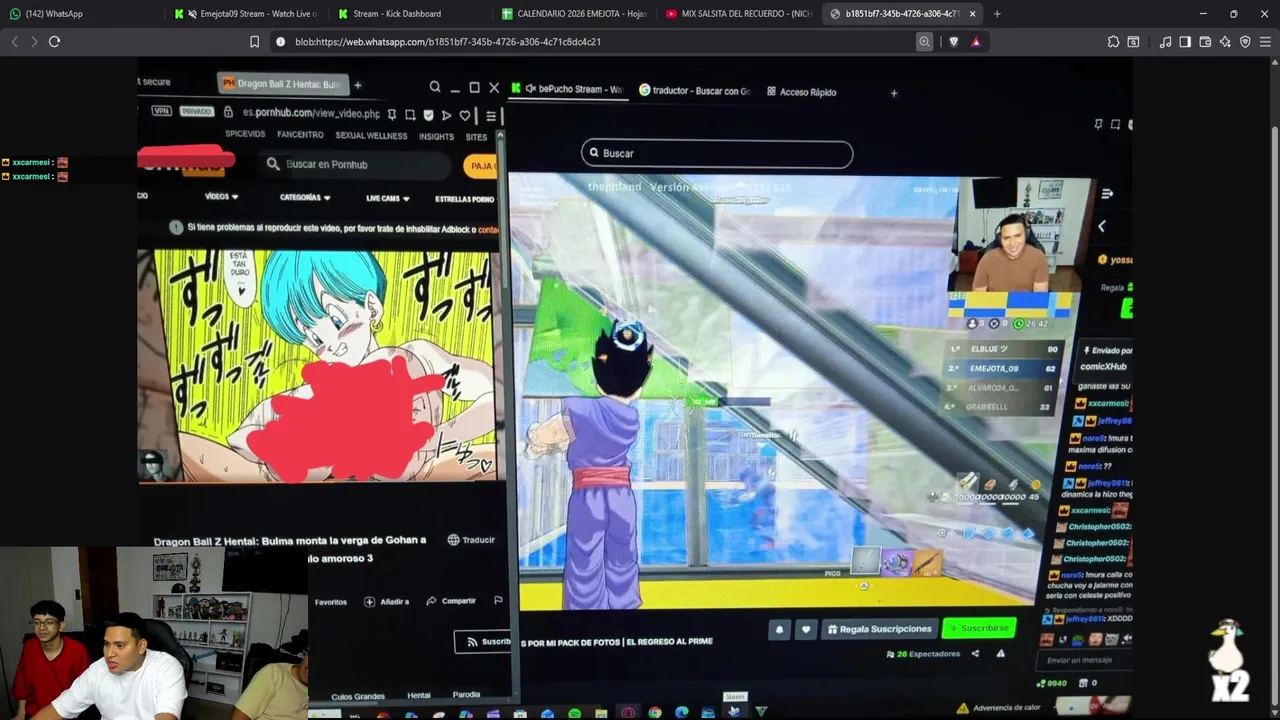Screen dimensions: 1280x720
Task: Expand the LIVE CAMS dropdown menu
Action: 388,198
